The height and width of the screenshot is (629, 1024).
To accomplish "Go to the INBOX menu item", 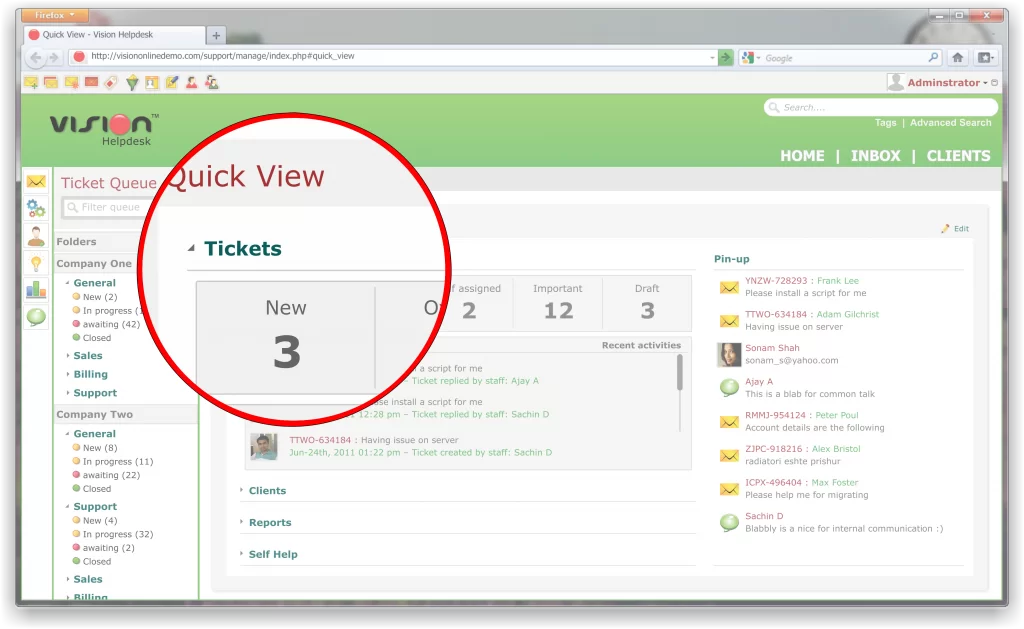I will pos(875,156).
